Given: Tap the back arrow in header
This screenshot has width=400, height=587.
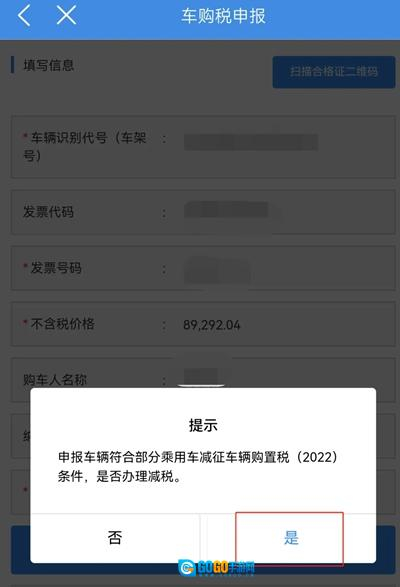Looking at the screenshot, I should point(24,16).
